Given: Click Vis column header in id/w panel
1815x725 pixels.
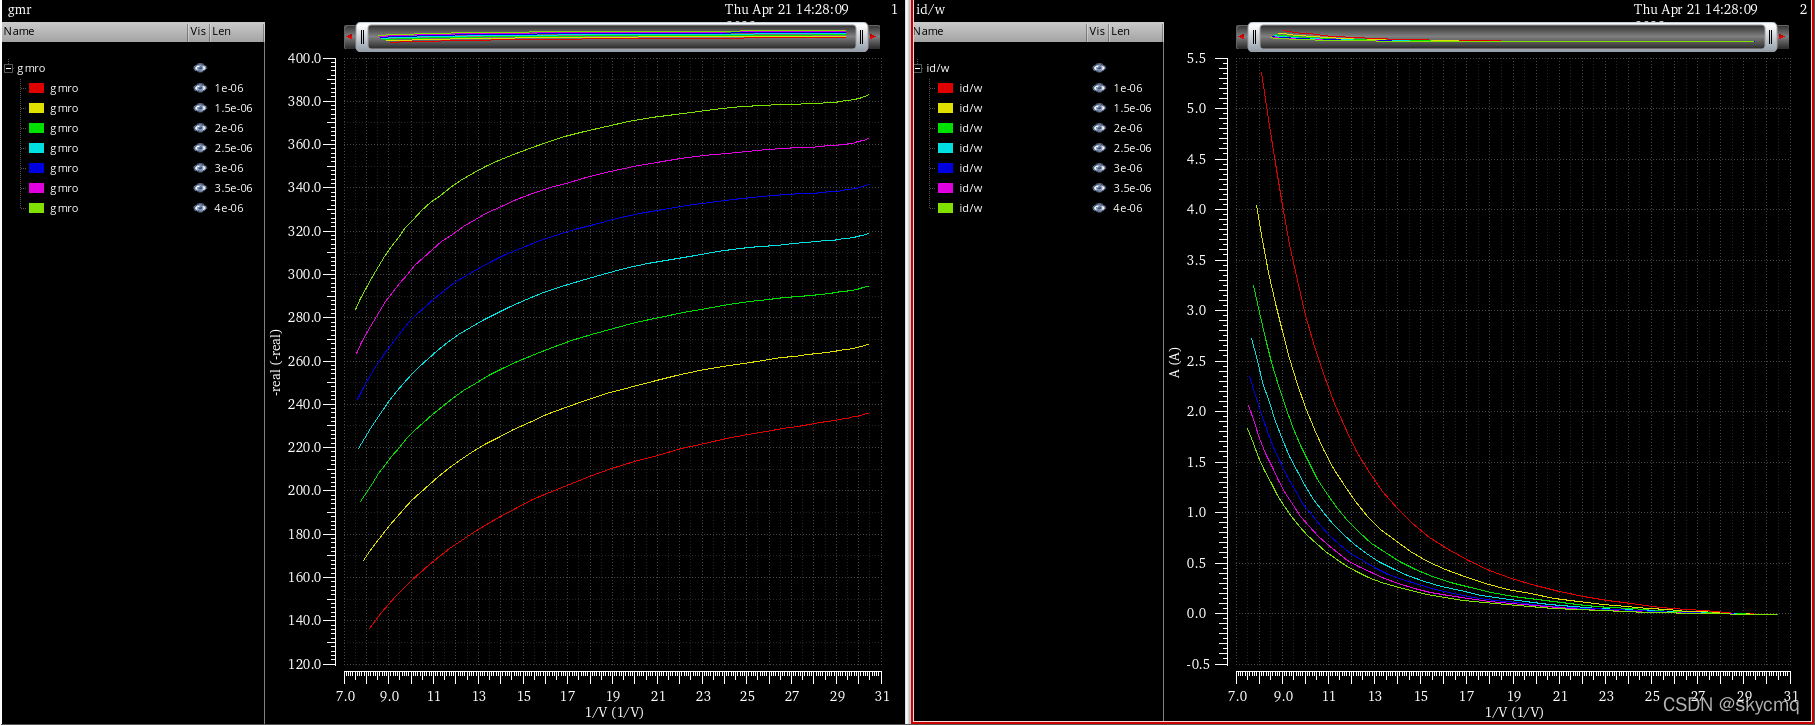Looking at the screenshot, I should click(x=1097, y=31).
